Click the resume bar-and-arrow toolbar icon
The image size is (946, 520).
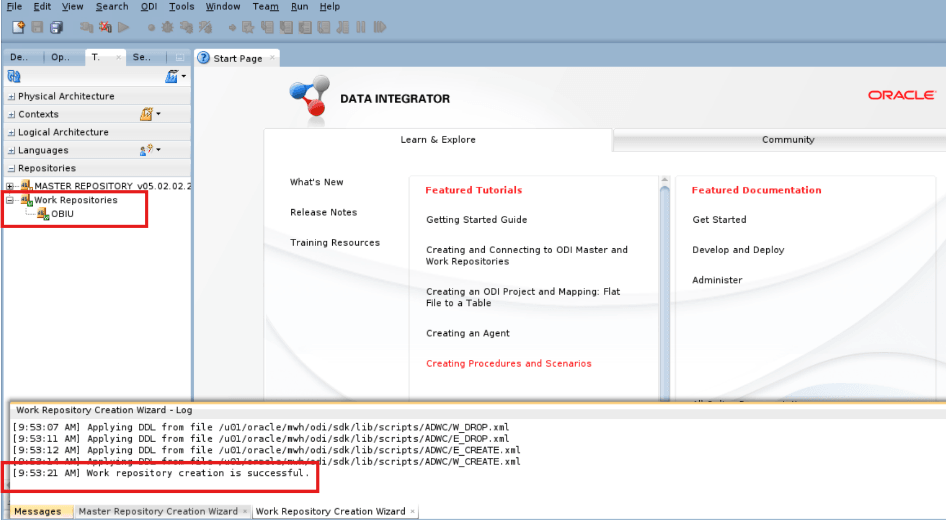[x=379, y=27]
